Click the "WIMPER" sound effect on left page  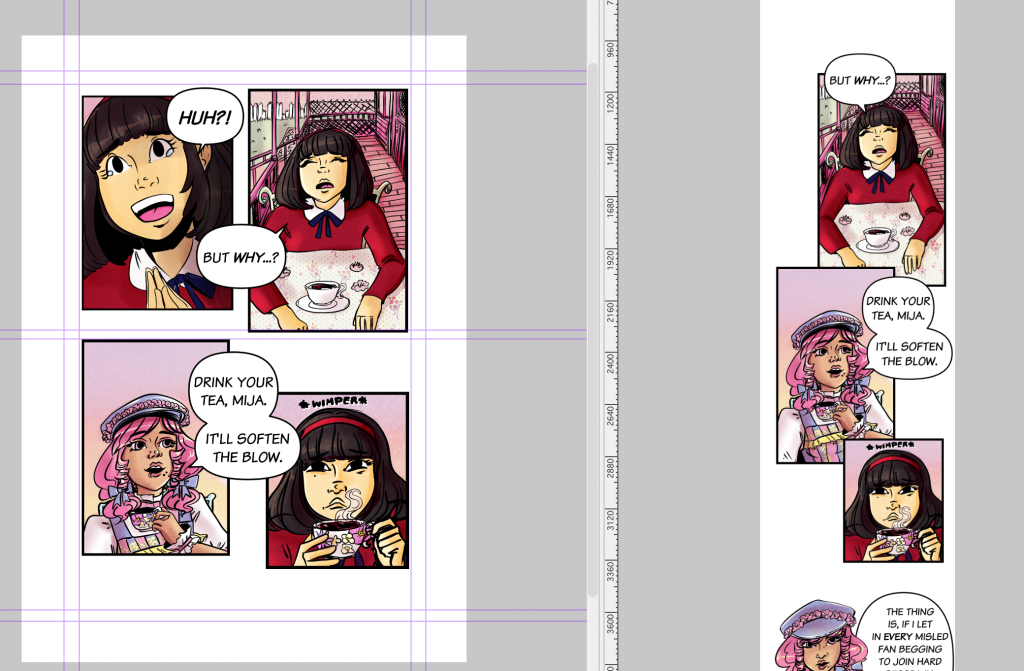coord(333,402)
